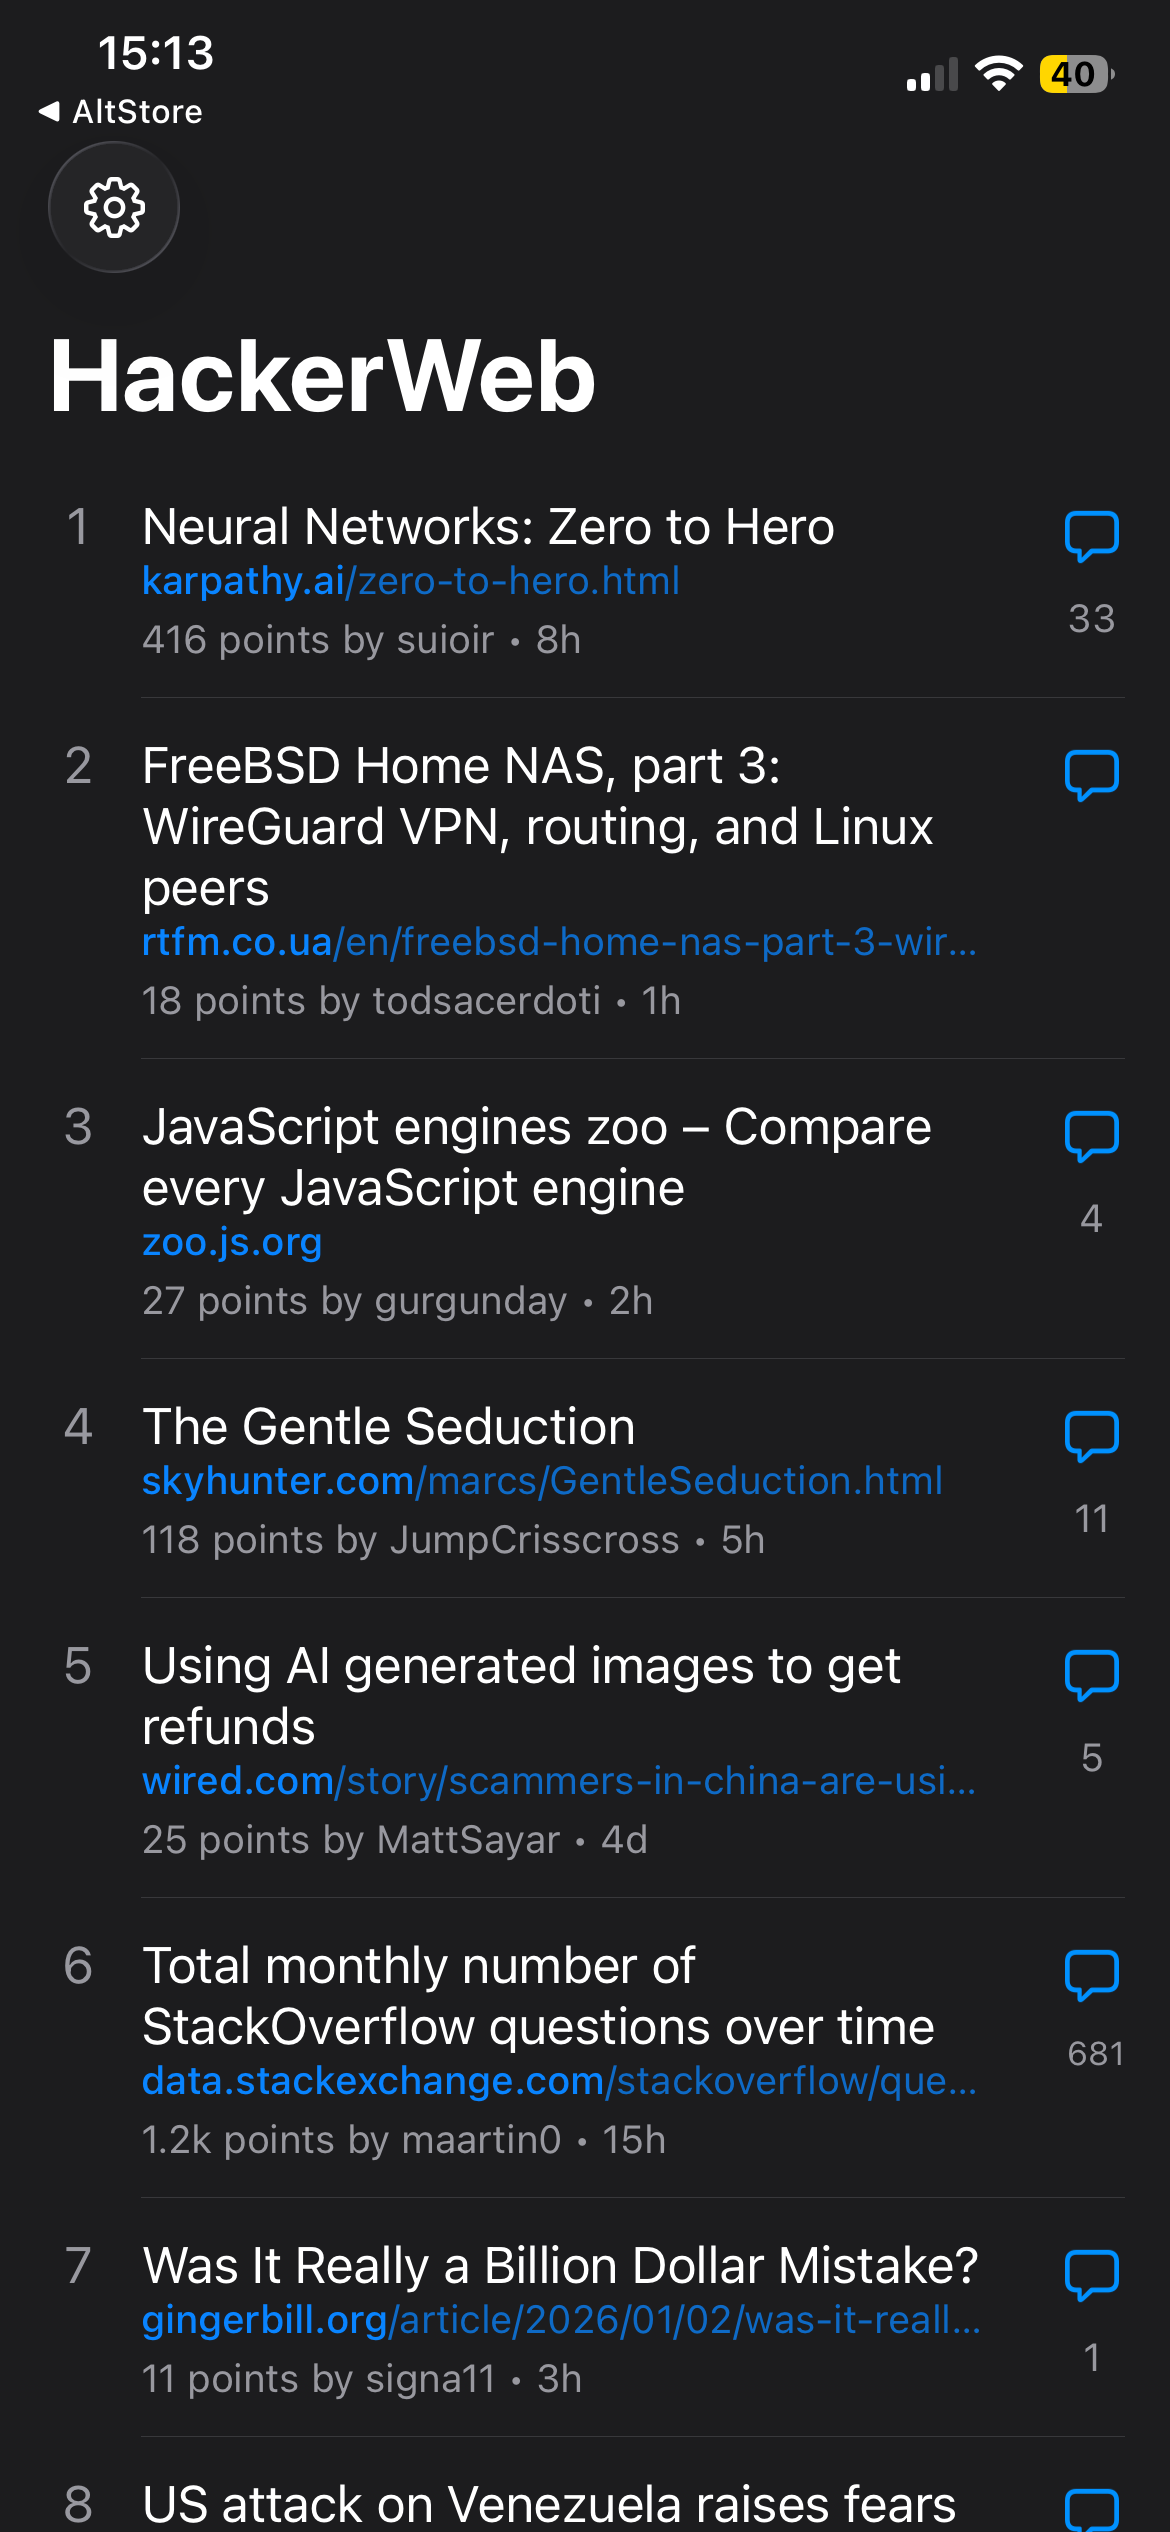Tap comment icon for Venezuela story

click(1091, 2508)
